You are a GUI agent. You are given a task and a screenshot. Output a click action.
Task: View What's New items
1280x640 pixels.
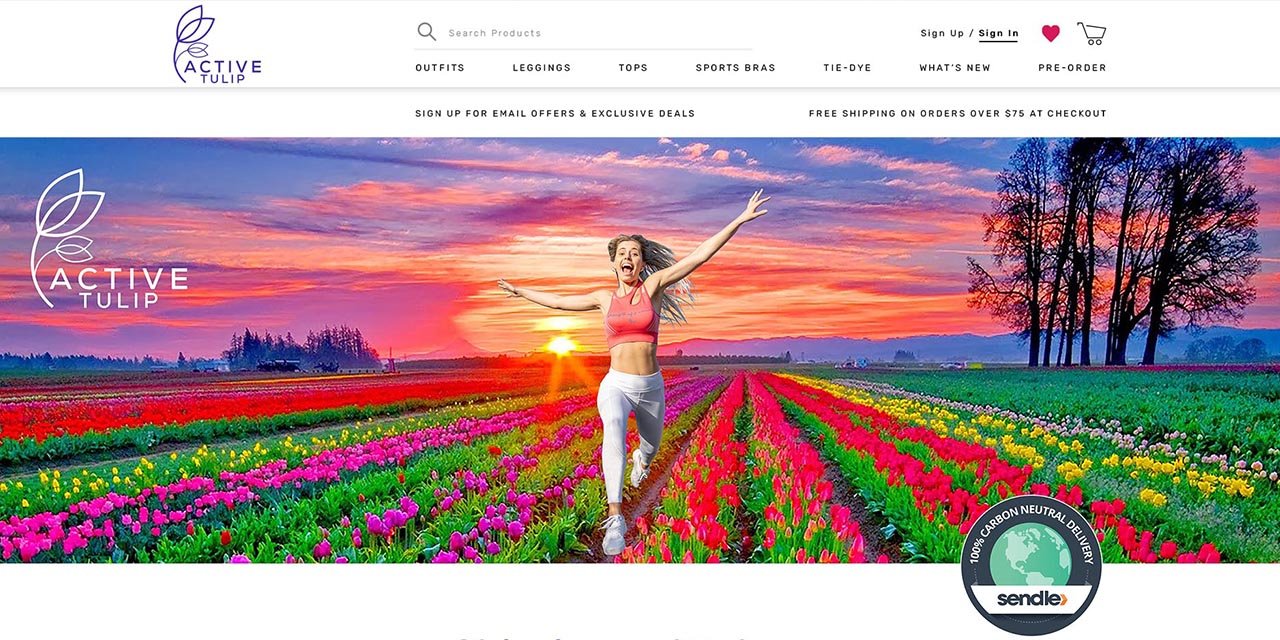[955, 68]
